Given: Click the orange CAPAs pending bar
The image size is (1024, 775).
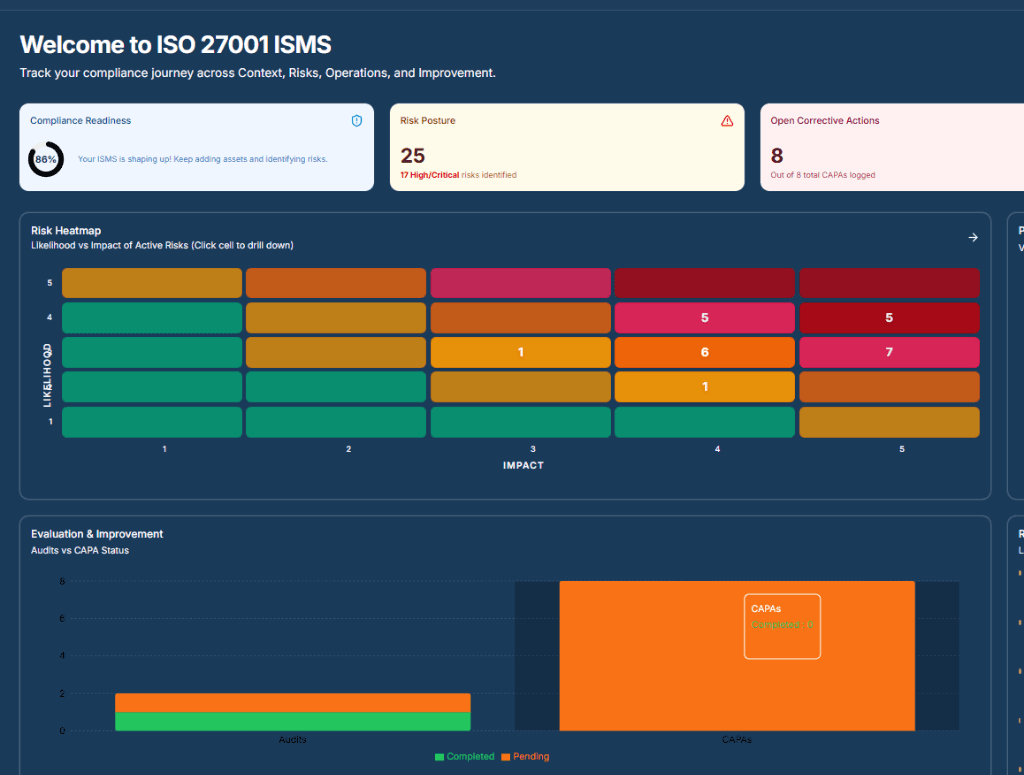Looking at the screenshot, I should click(x=737, y=656).
